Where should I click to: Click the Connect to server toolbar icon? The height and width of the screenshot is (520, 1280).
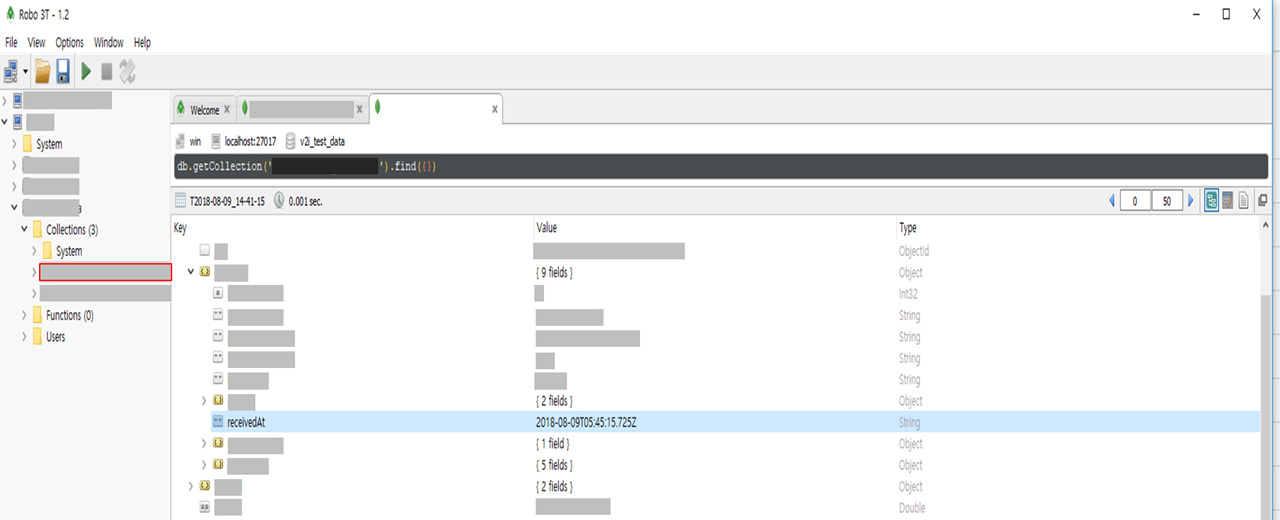click(12, 71)
